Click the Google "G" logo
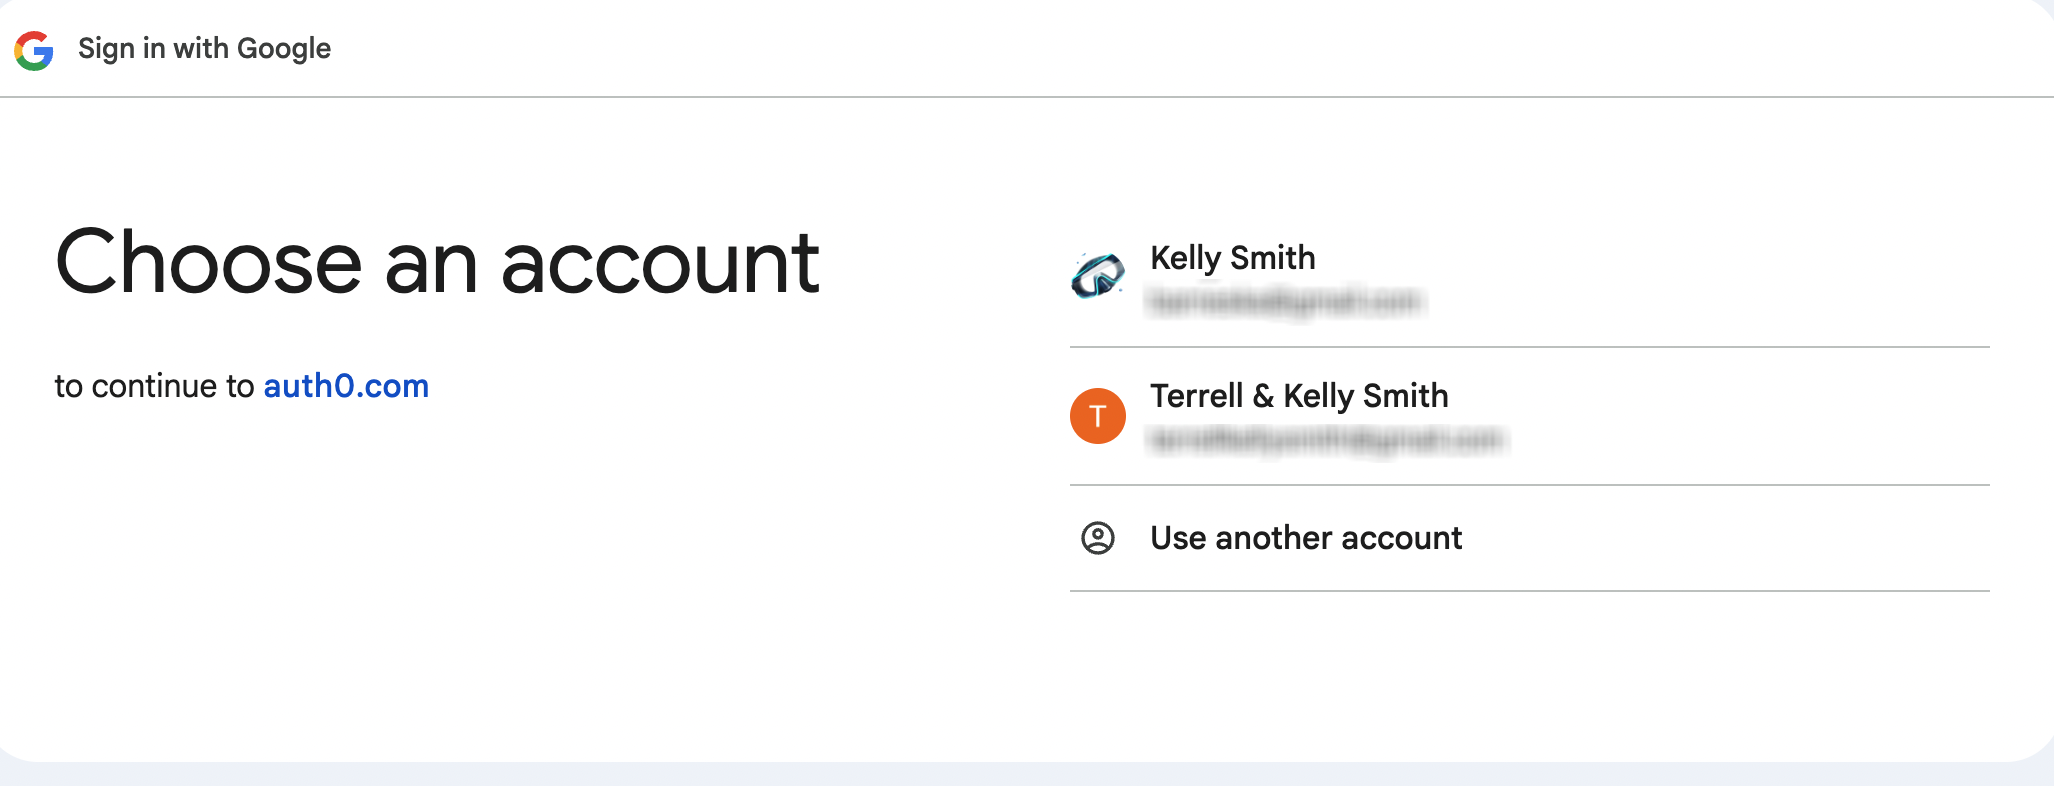Screen dimensions: 2054x786 pyautogui.click(x=34, y=50)
